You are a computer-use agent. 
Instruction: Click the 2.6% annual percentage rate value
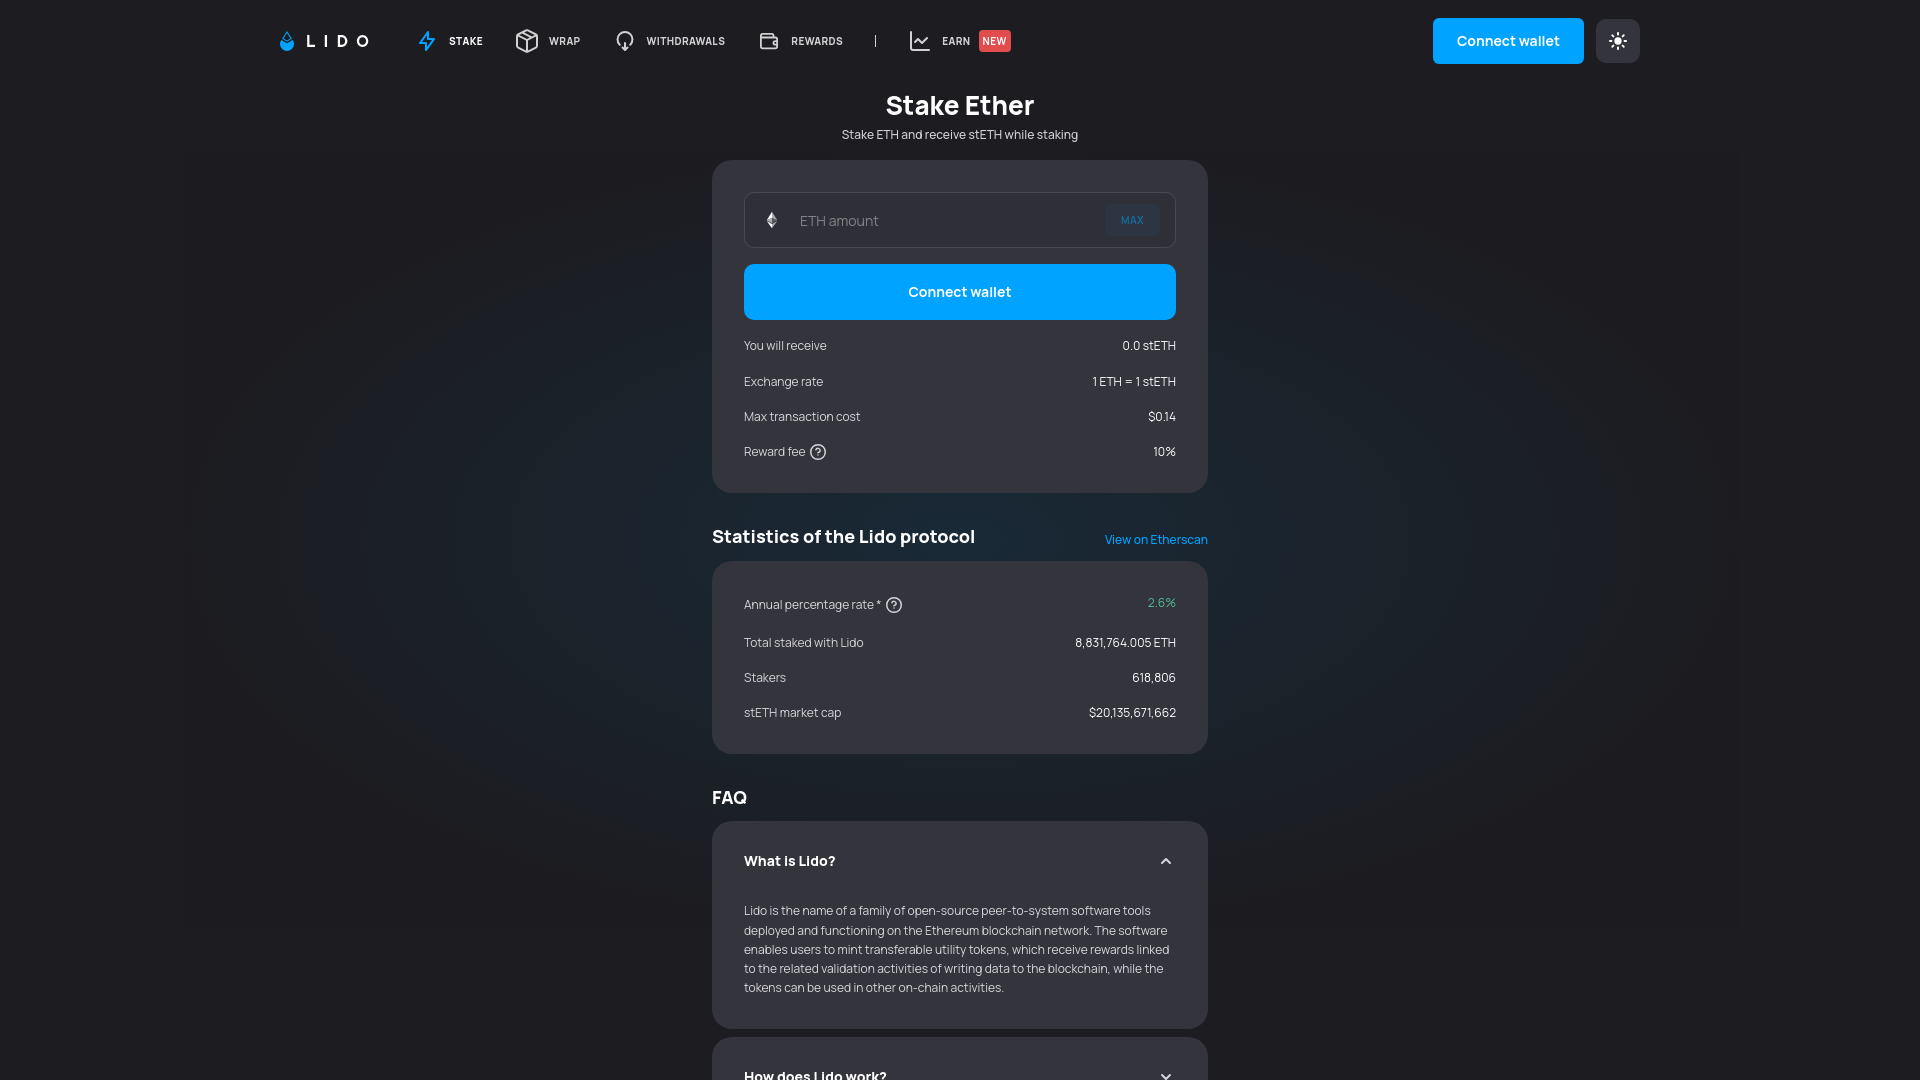click(x=1161, y=603)
